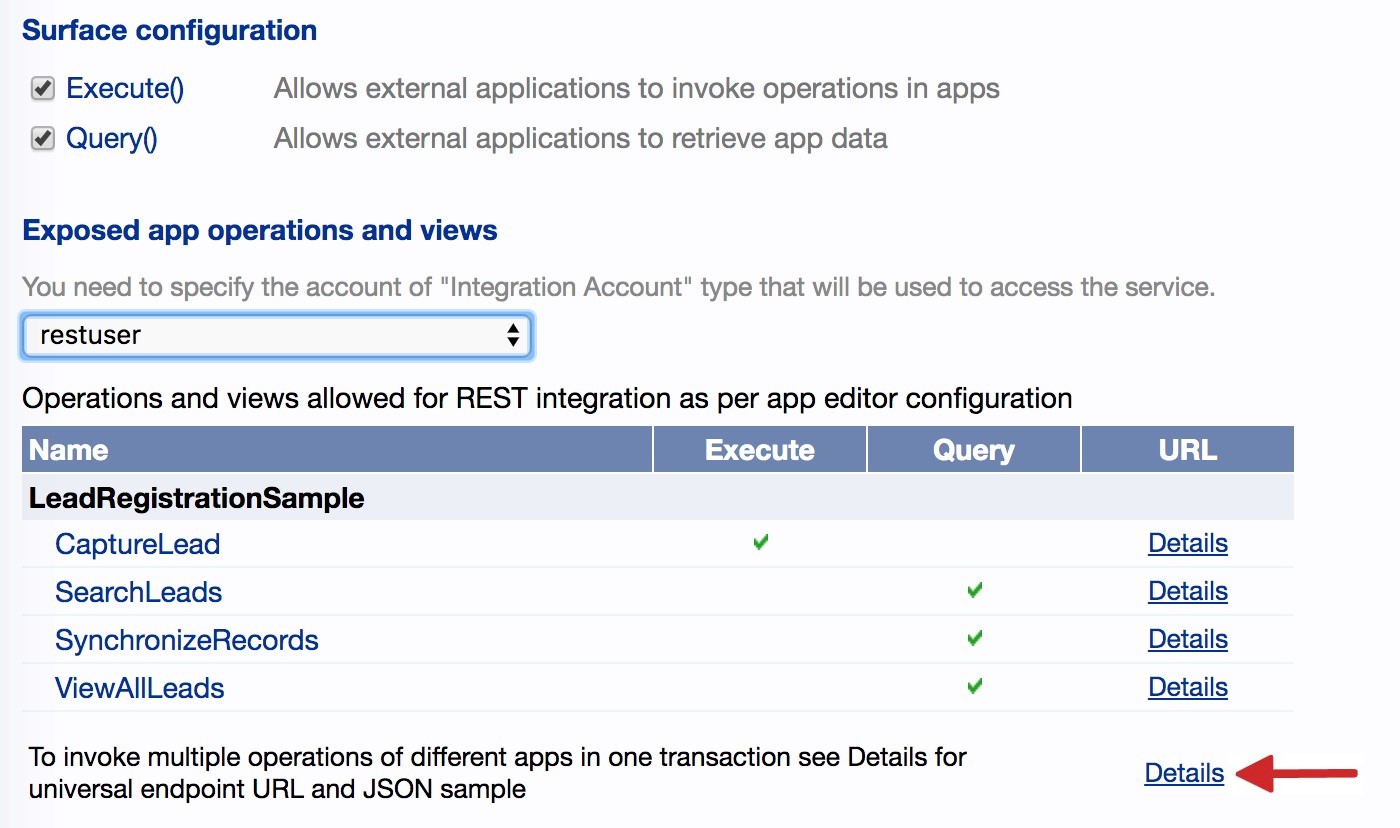Open the ViewAllLeads view
This screenshot has height=828, width=1400.
(x=139, y=688)
